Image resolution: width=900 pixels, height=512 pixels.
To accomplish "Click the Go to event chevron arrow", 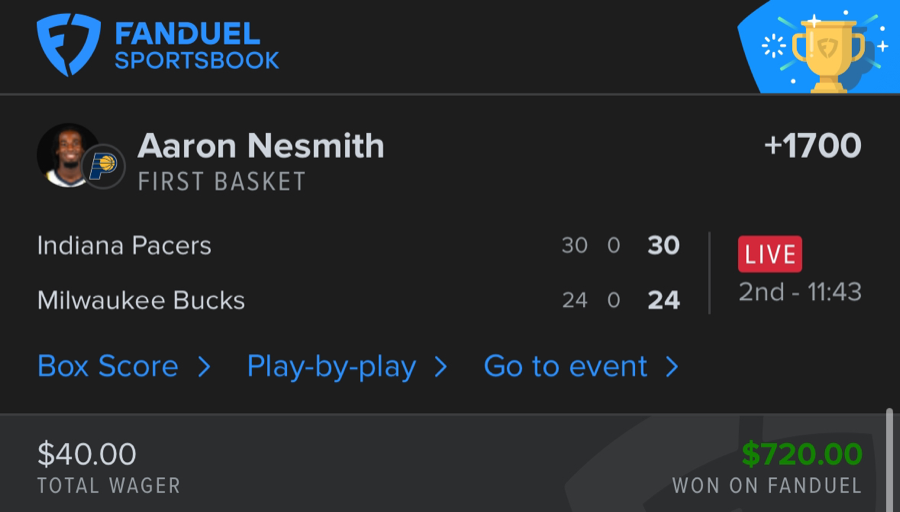I will point(672,367).
